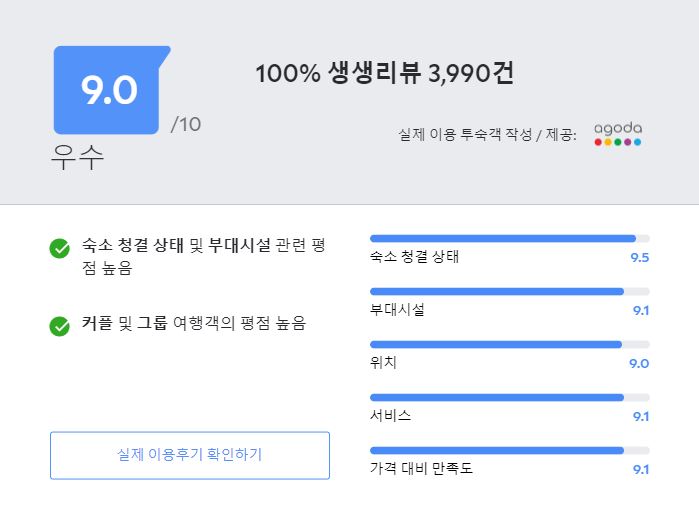The image size is (699, 529).
Task: Click the 우수 rating label
Action: pyautogui.click(x=77, y=157)
